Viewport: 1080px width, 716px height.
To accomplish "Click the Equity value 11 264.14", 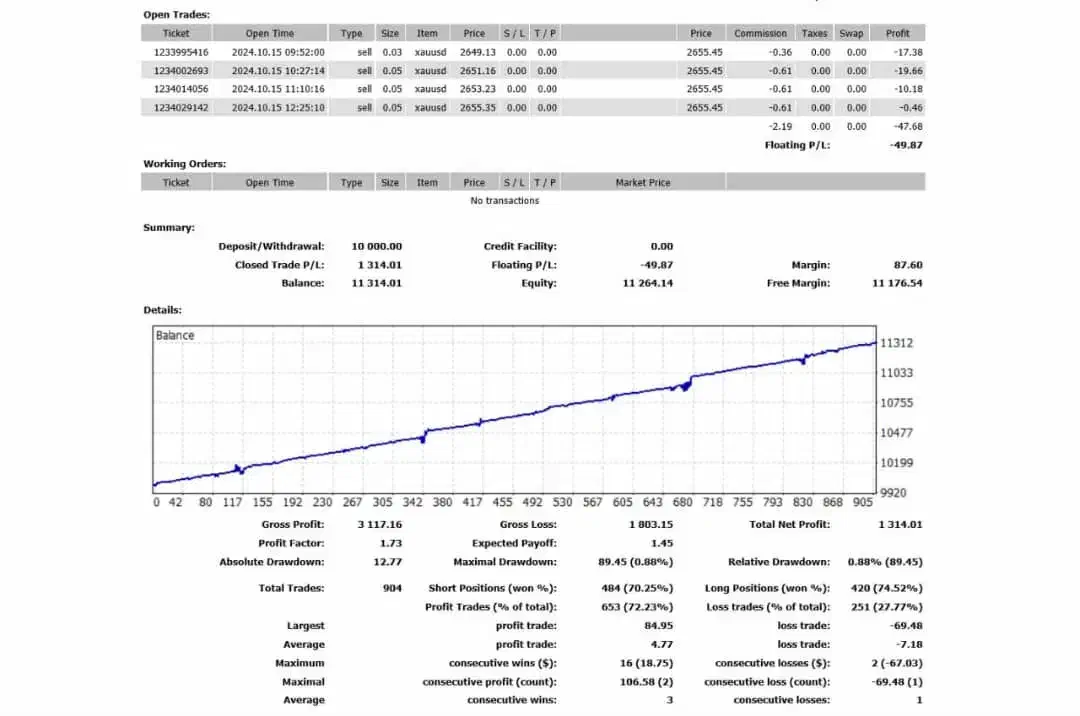I will (648, 283).
